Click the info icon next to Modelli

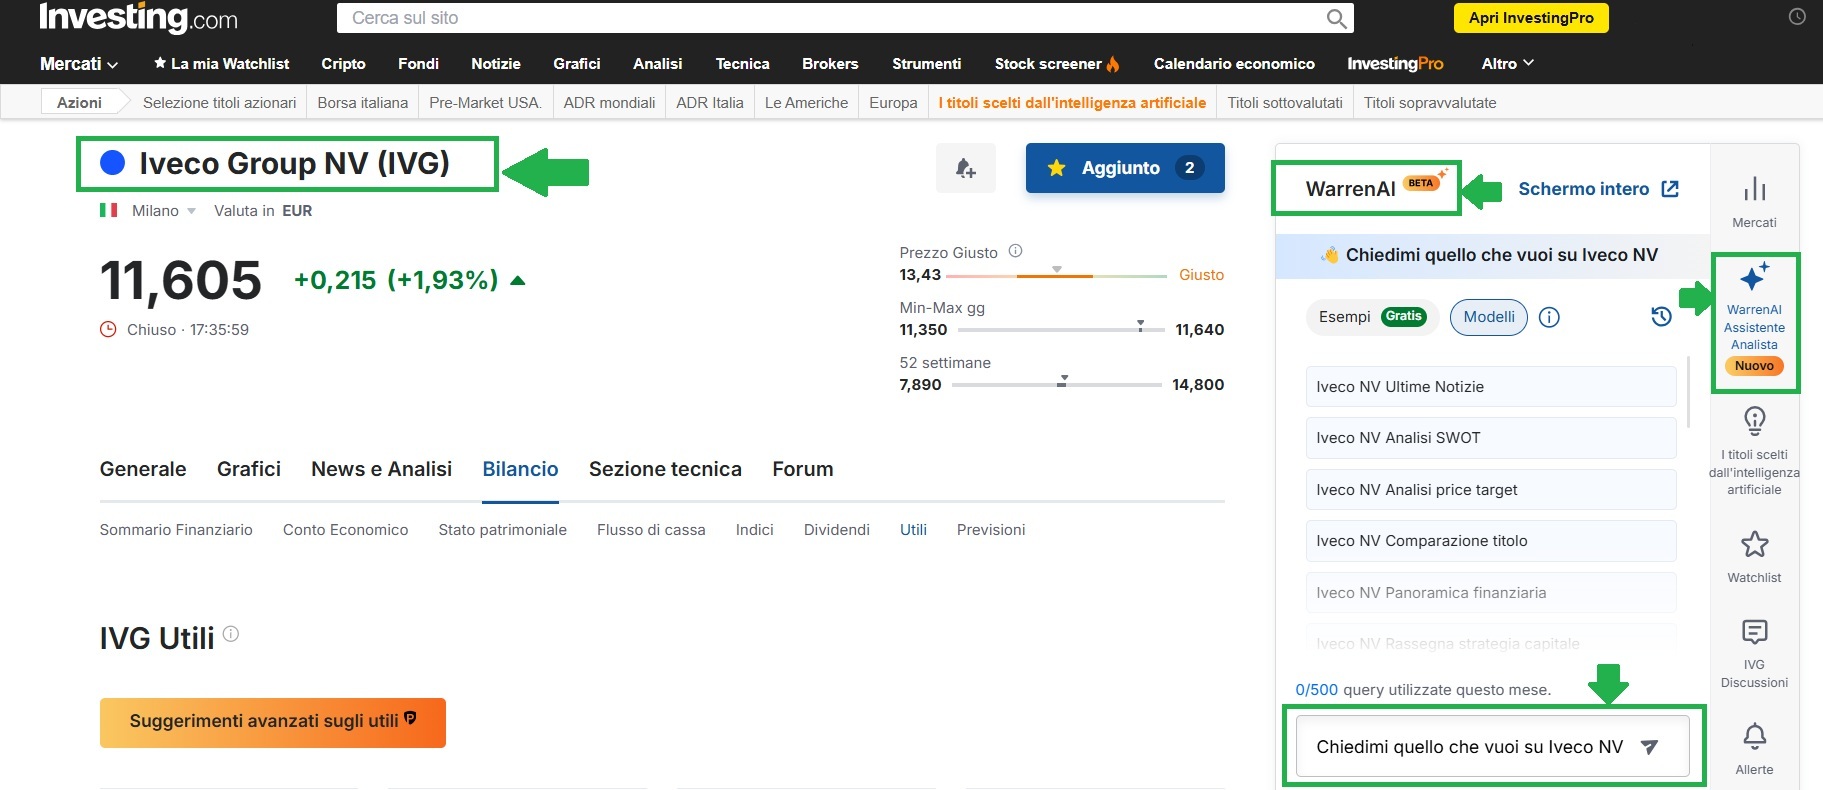tap(1549, 317)
